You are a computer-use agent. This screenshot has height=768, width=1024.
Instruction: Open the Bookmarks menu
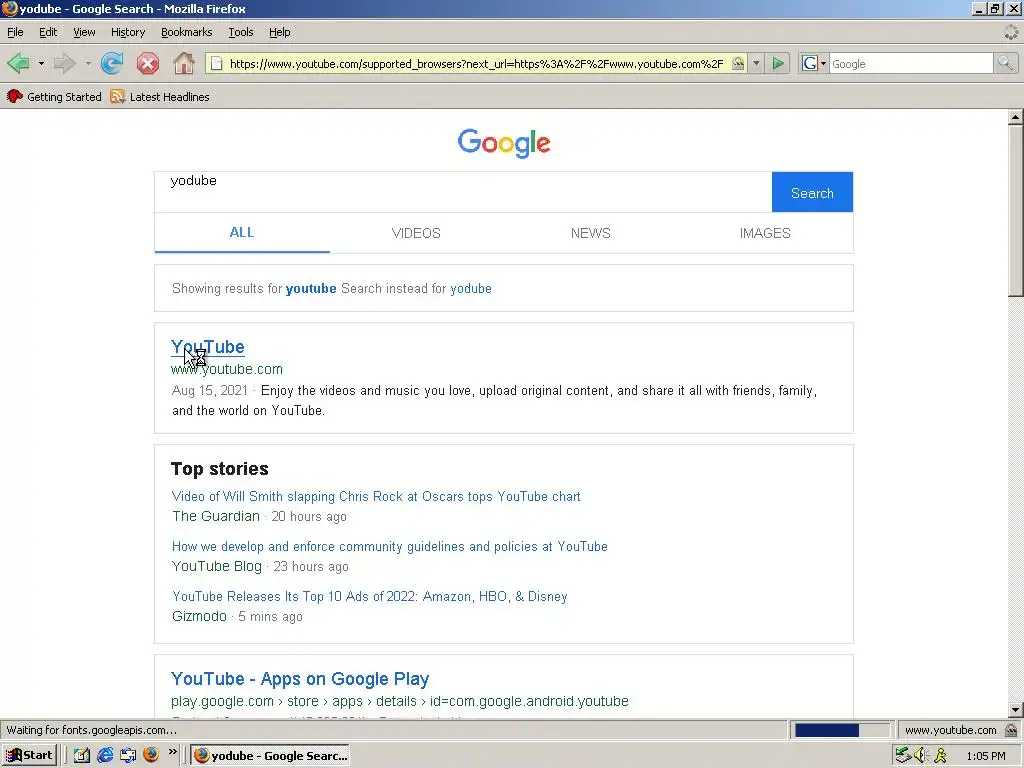click(x=186, y=32)
